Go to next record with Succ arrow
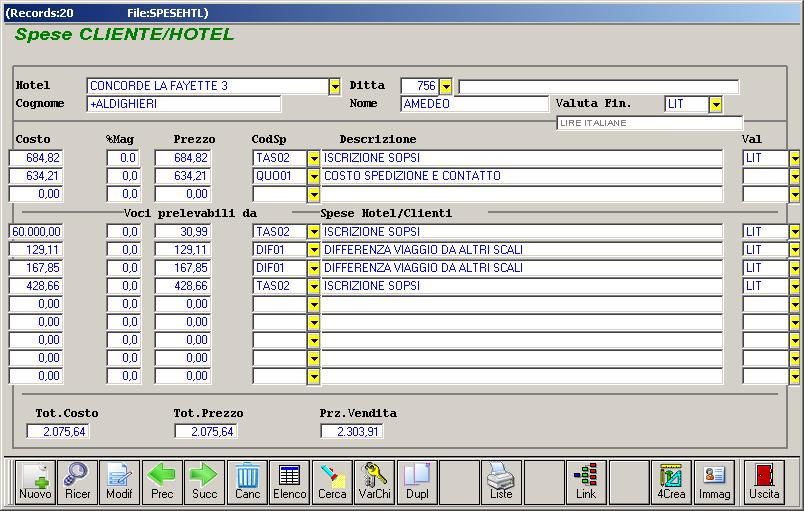 coord(205,482)
